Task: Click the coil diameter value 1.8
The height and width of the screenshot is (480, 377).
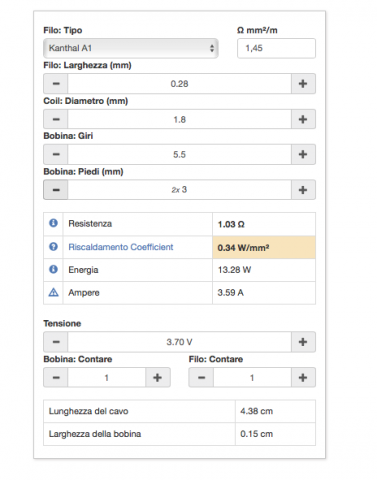Action: (x=179, y=119)
